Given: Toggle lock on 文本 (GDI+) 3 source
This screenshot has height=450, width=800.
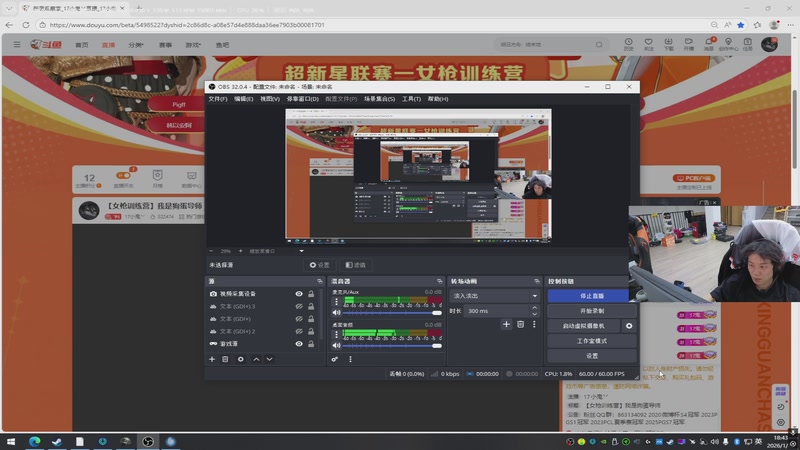Looking at the screenshot, I should pos(311,307).
